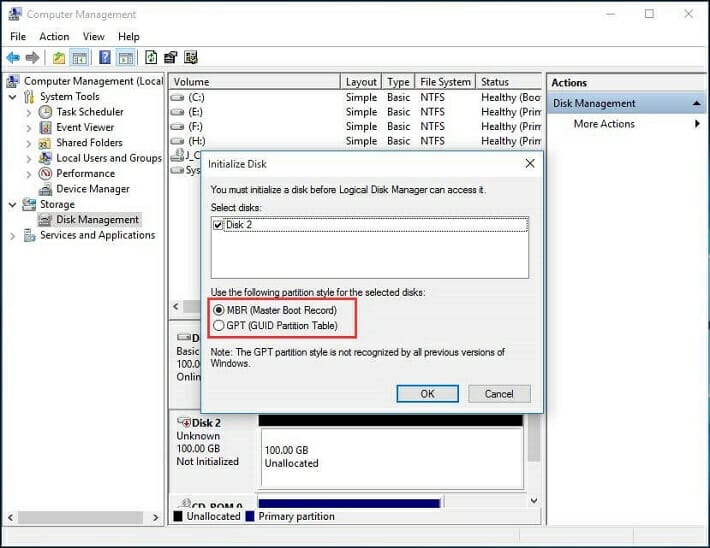This screenshot has height=548, width=710.
Task: Click the drive icon for volume (C:)
Action: 177,97
